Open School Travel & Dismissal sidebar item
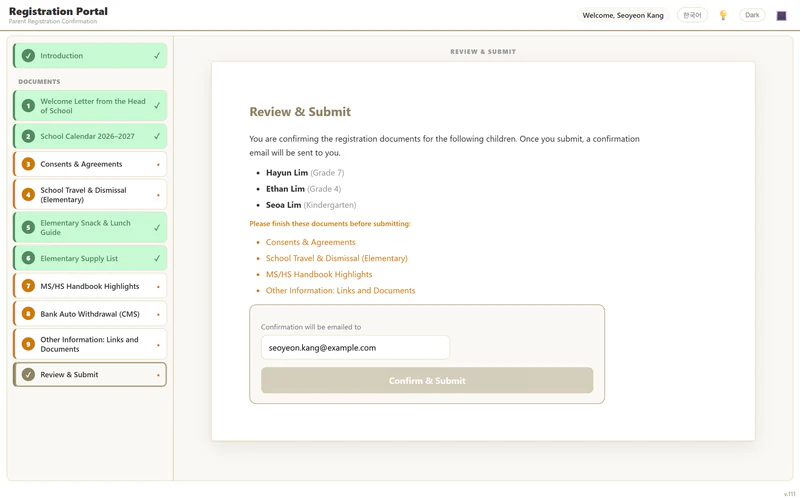Screen dimensions: 800x500 (90, 194)
